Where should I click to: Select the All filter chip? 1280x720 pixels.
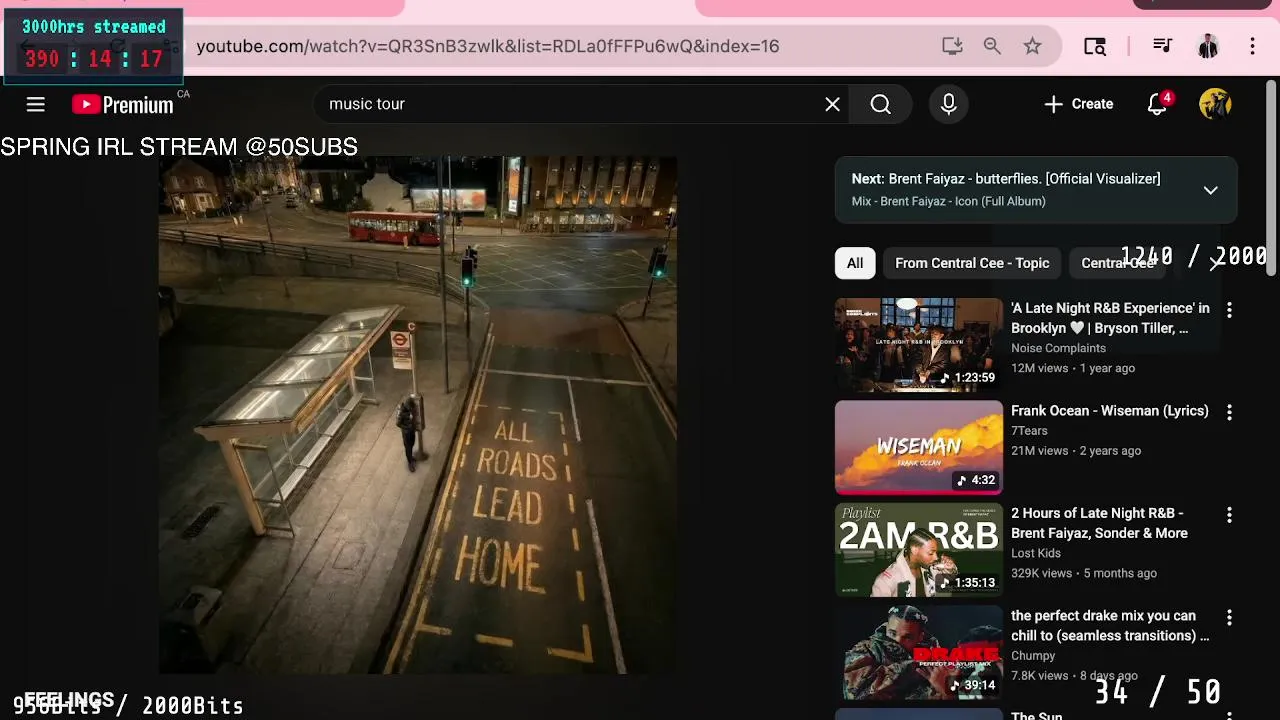click(x=855, y=263)
